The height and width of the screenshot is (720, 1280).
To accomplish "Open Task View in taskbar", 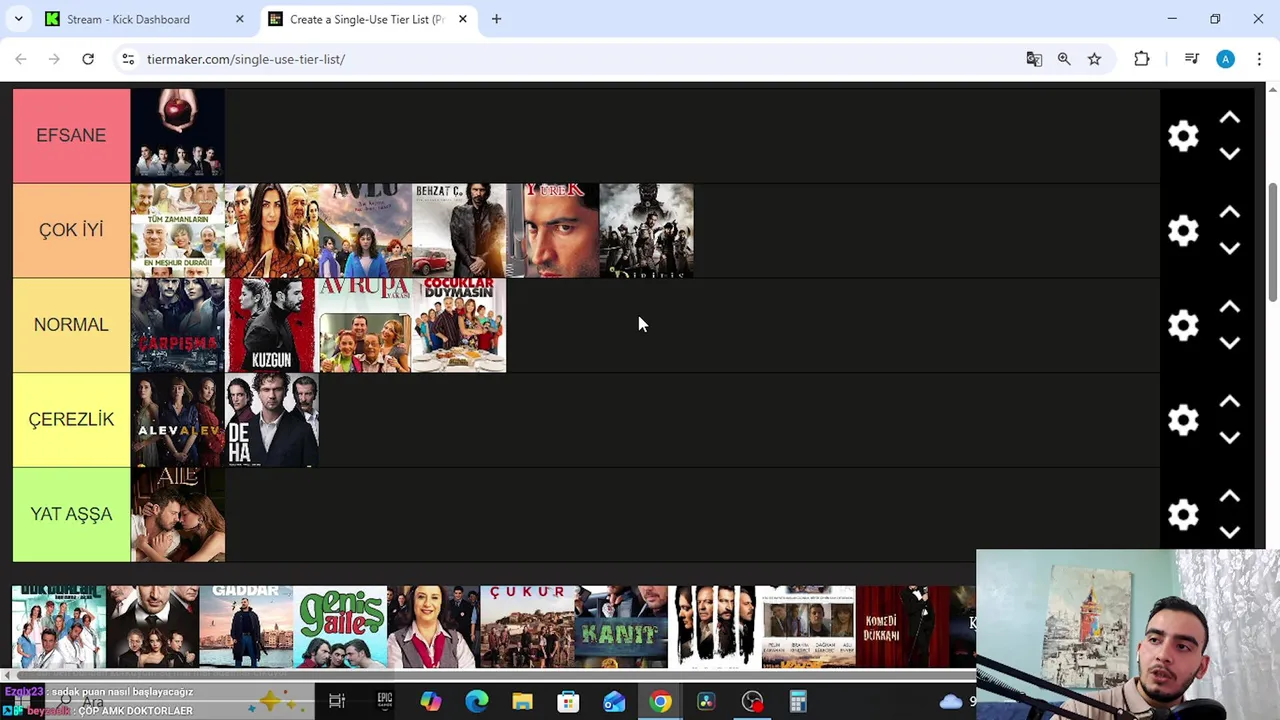I will 337,701.
